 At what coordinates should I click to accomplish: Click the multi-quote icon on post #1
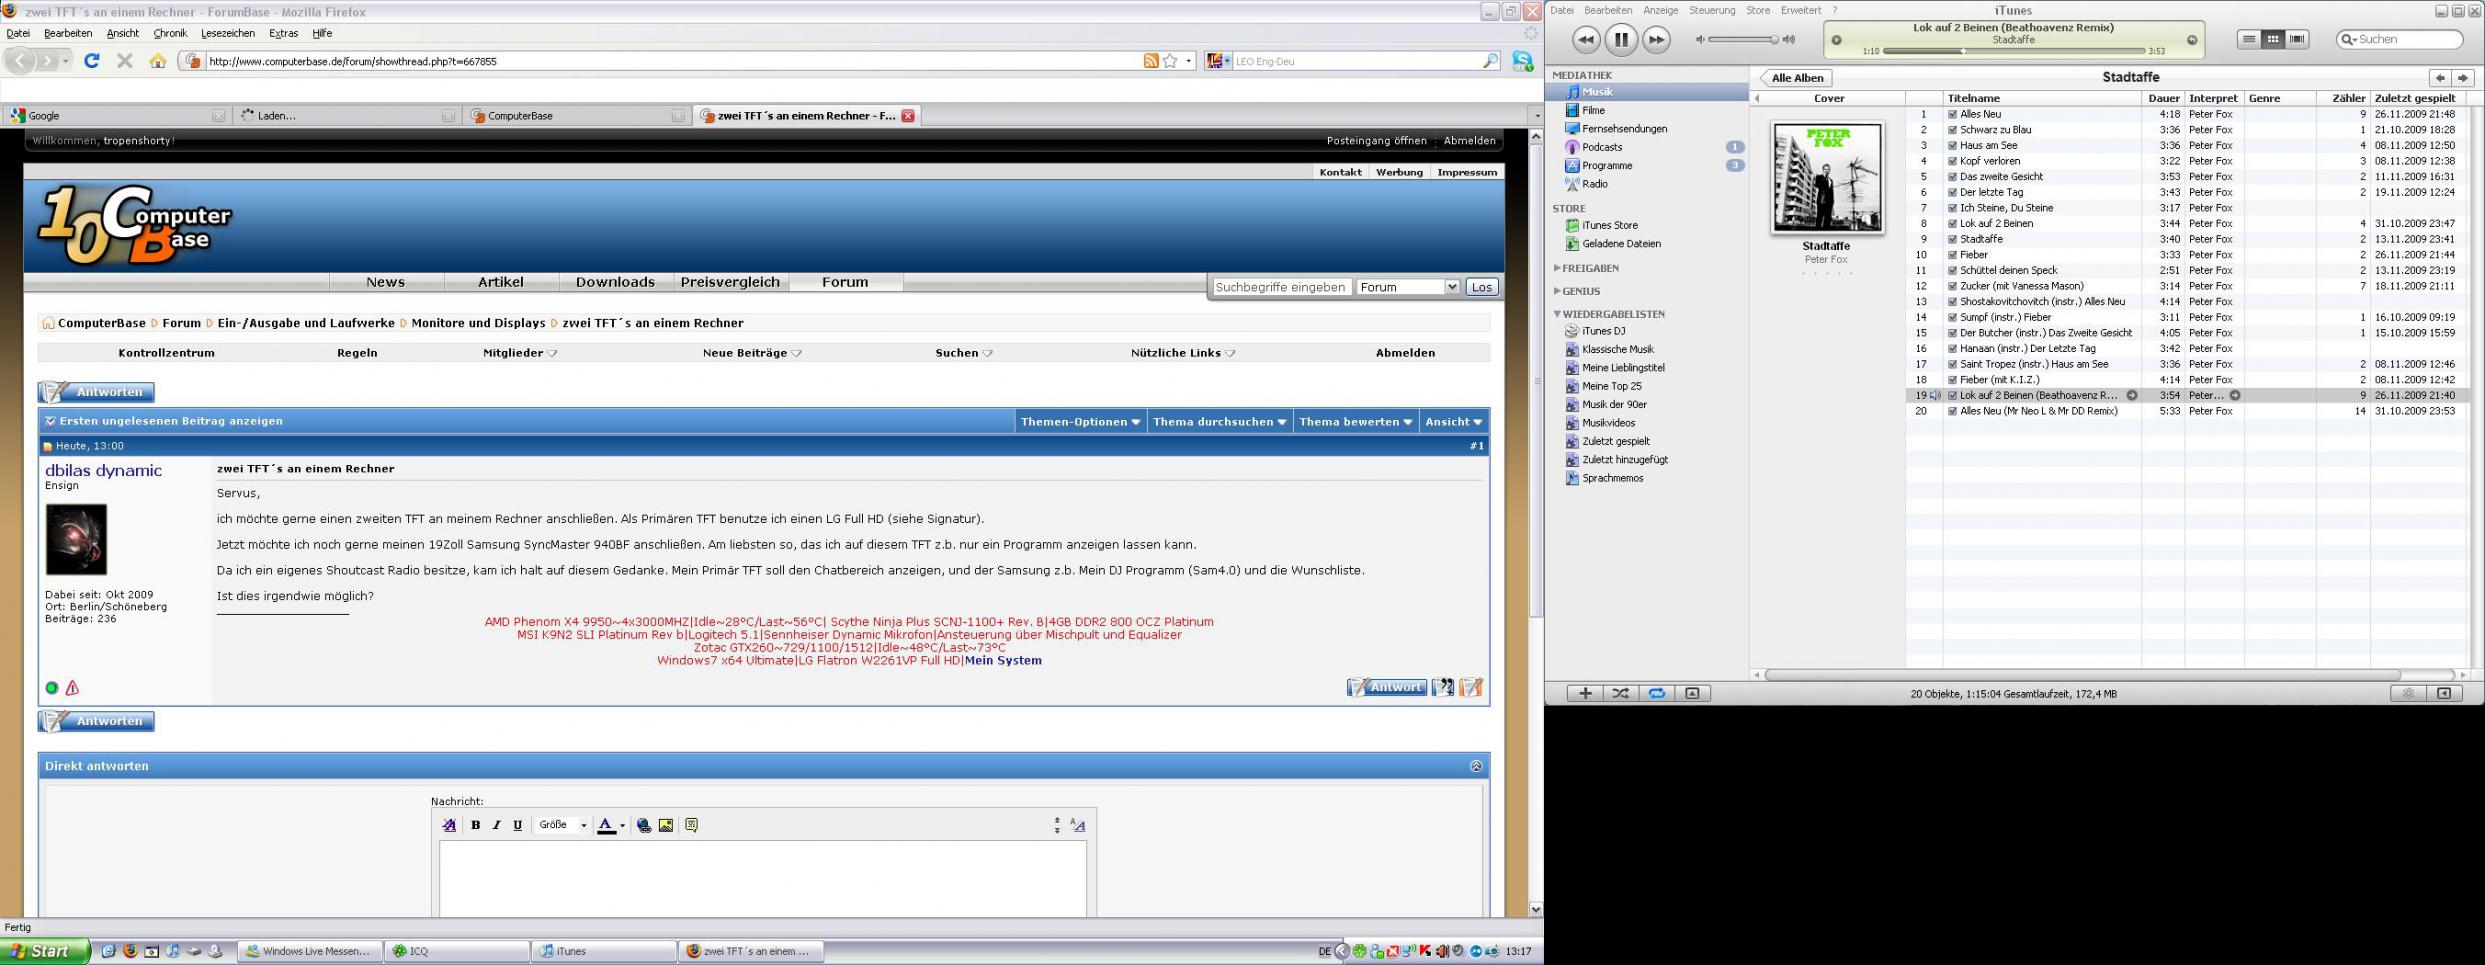coord(1442,687)
